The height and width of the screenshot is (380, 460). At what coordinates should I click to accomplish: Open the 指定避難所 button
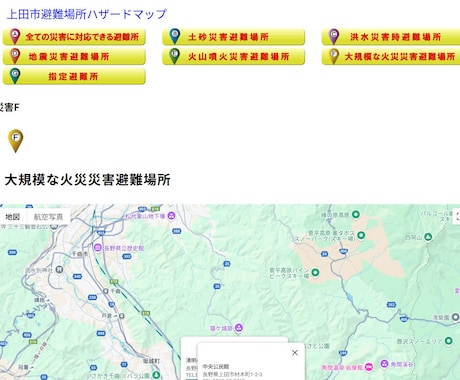[74, 76]
